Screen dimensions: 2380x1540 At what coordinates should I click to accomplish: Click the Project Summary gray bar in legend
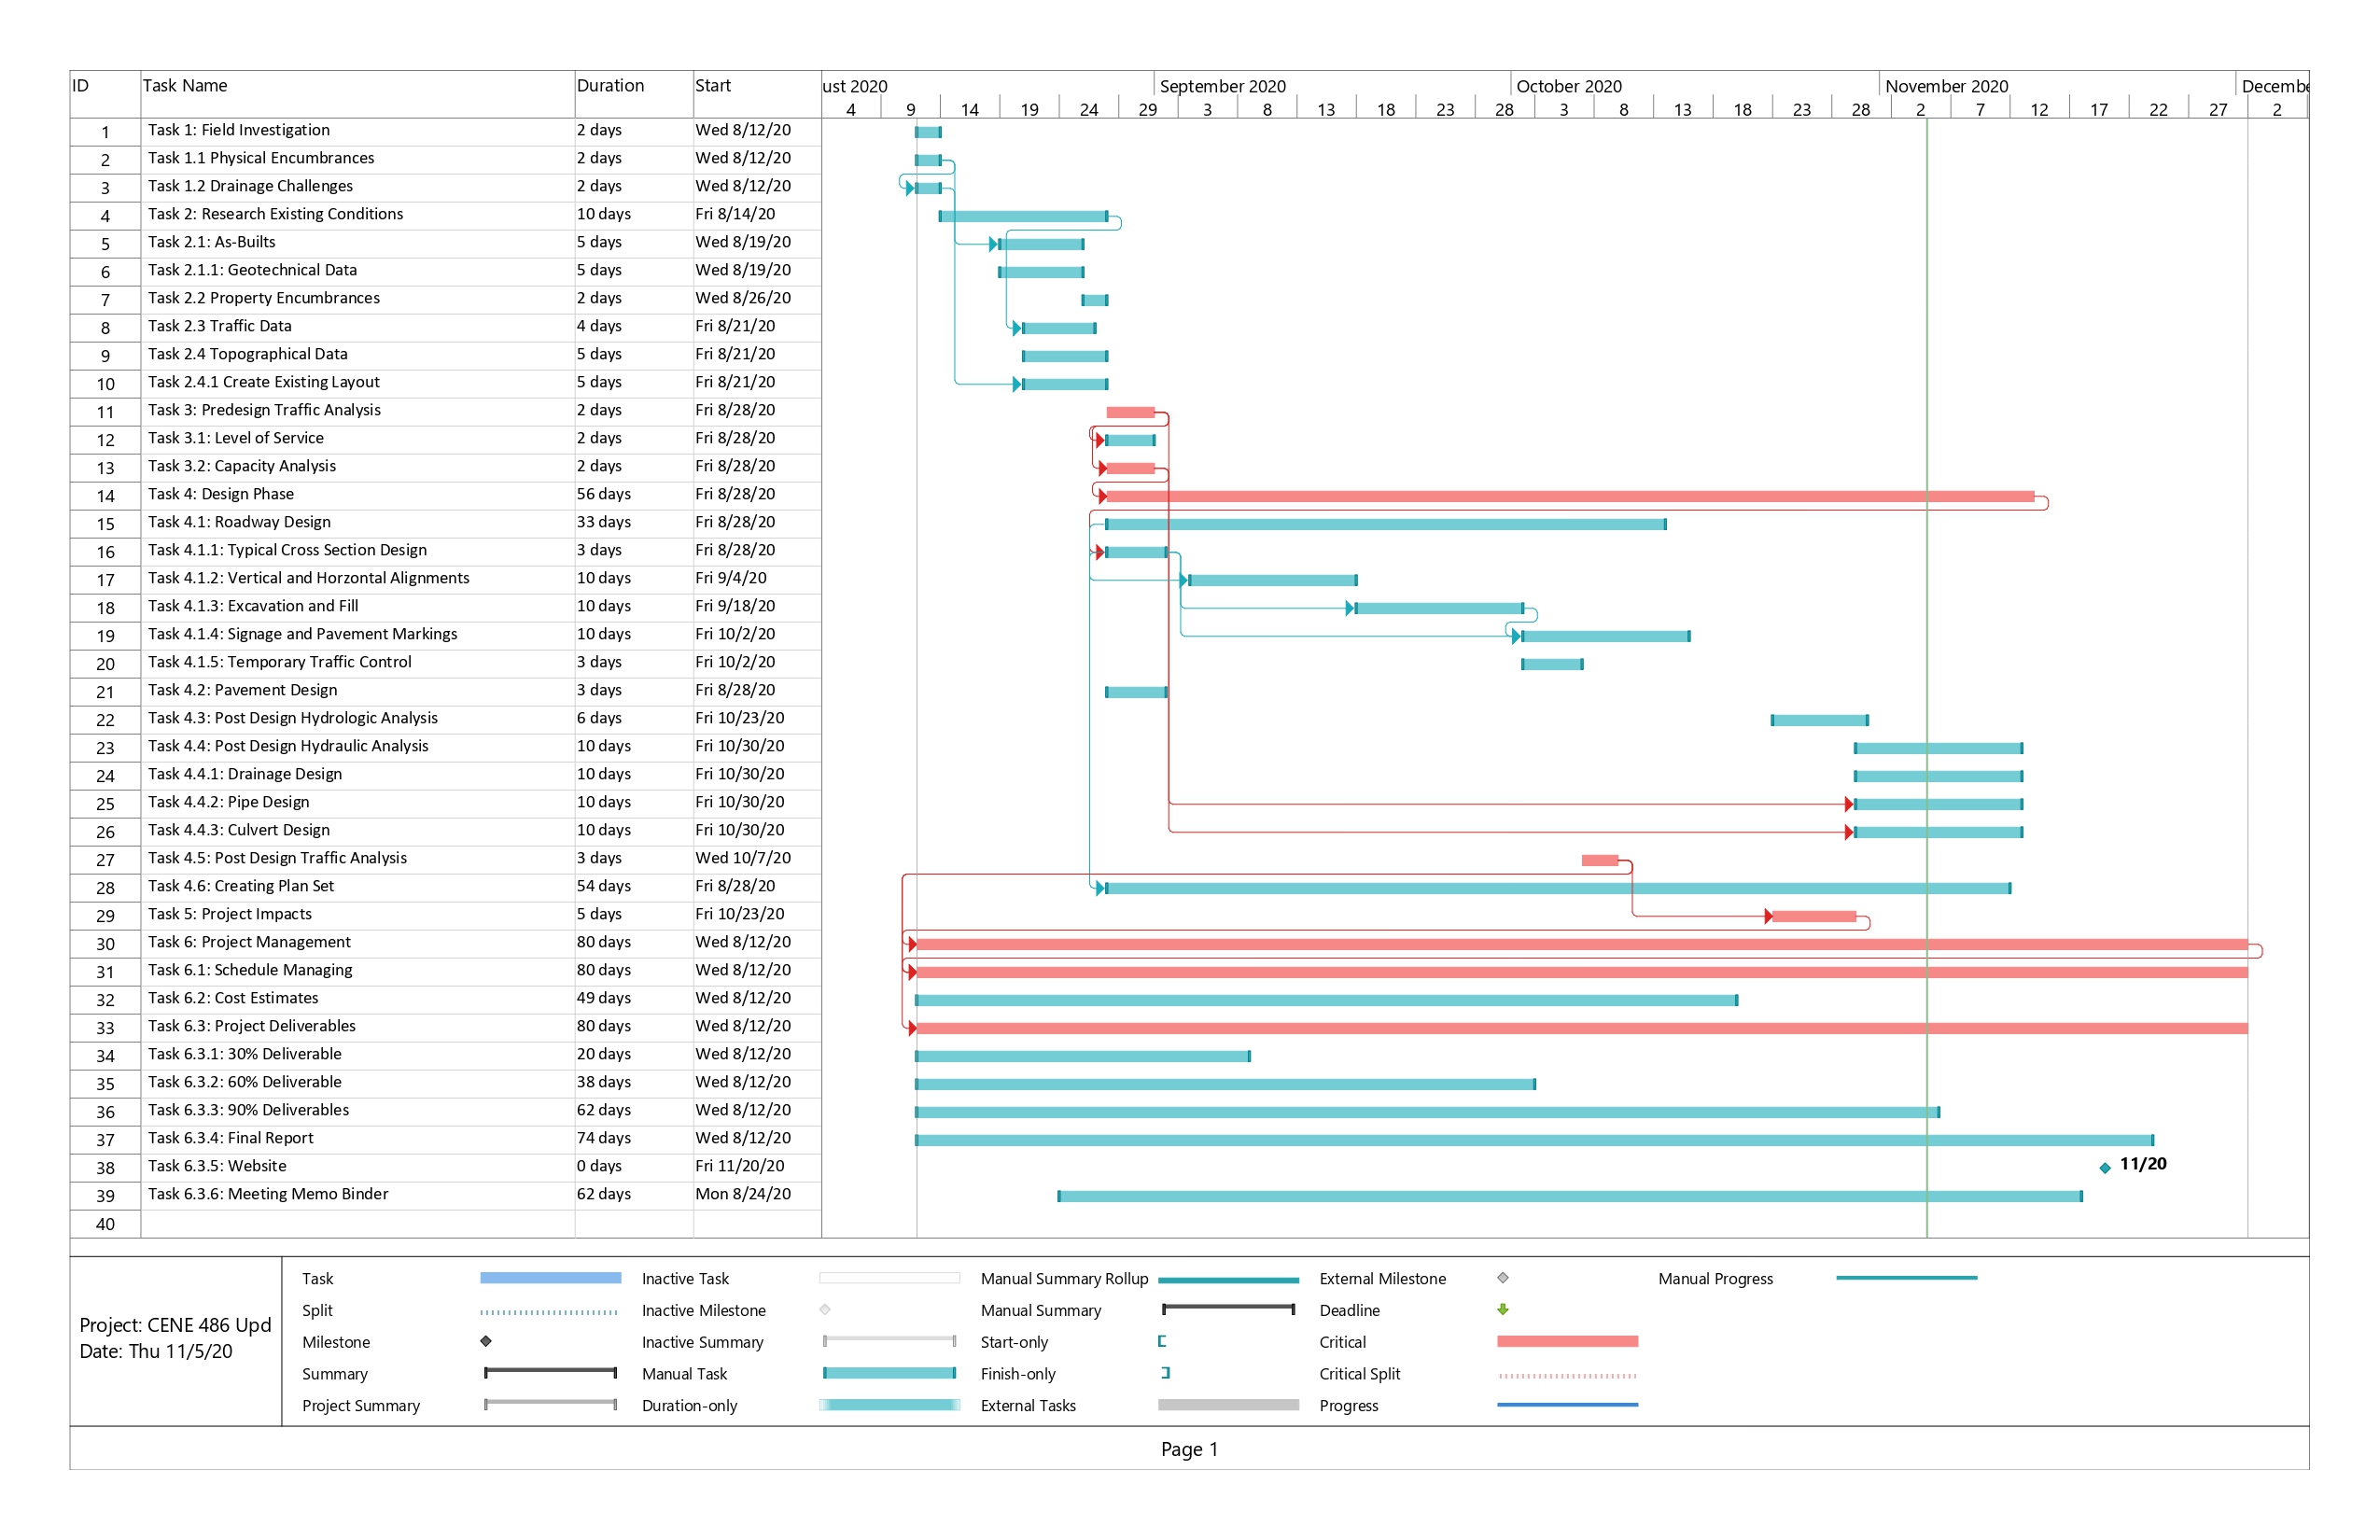pos(550,1404)
